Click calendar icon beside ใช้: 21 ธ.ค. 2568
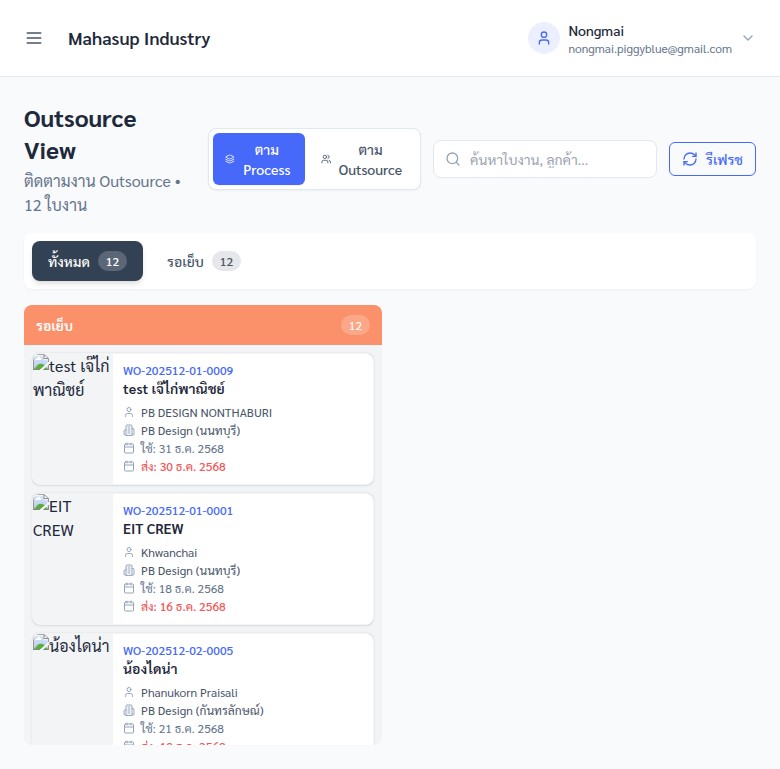 tap(129, 729)
